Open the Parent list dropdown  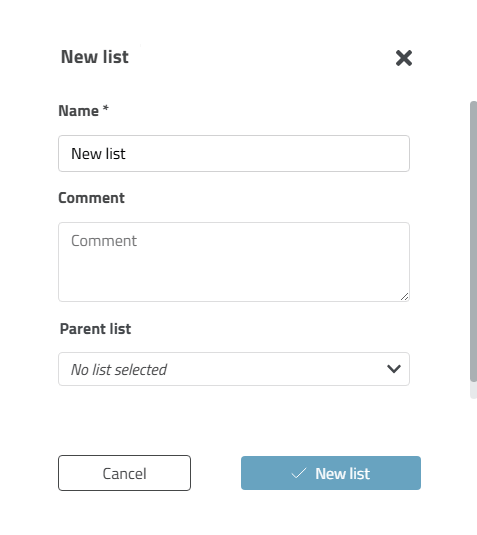234,369
